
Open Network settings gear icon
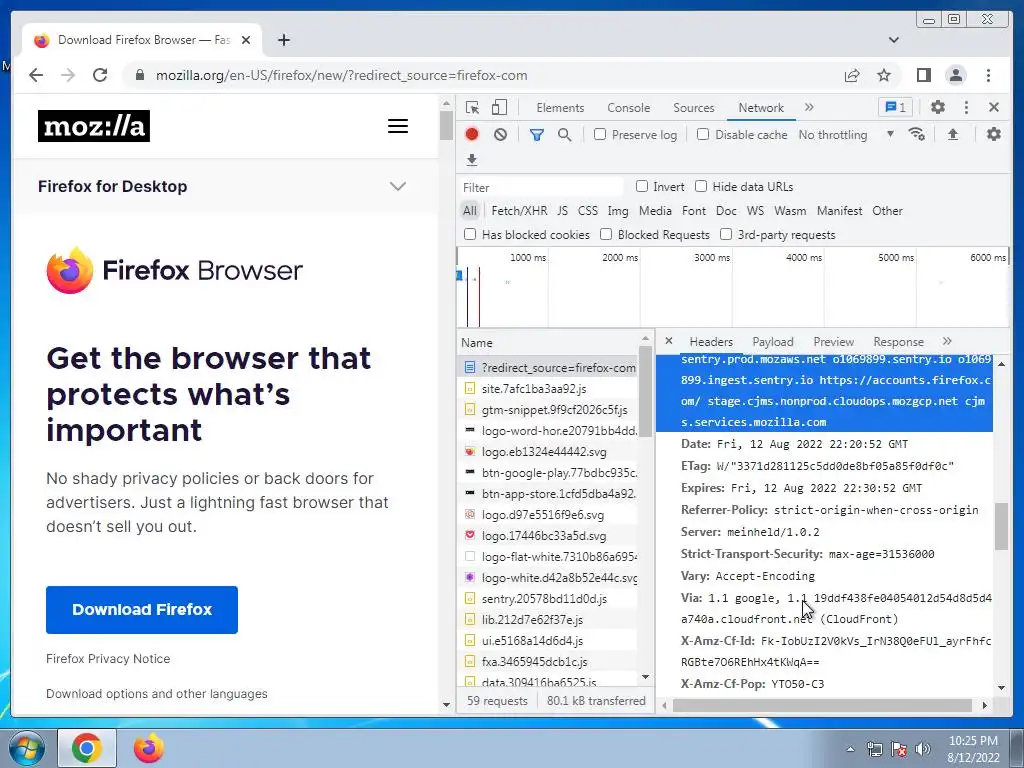coord(993,135)
